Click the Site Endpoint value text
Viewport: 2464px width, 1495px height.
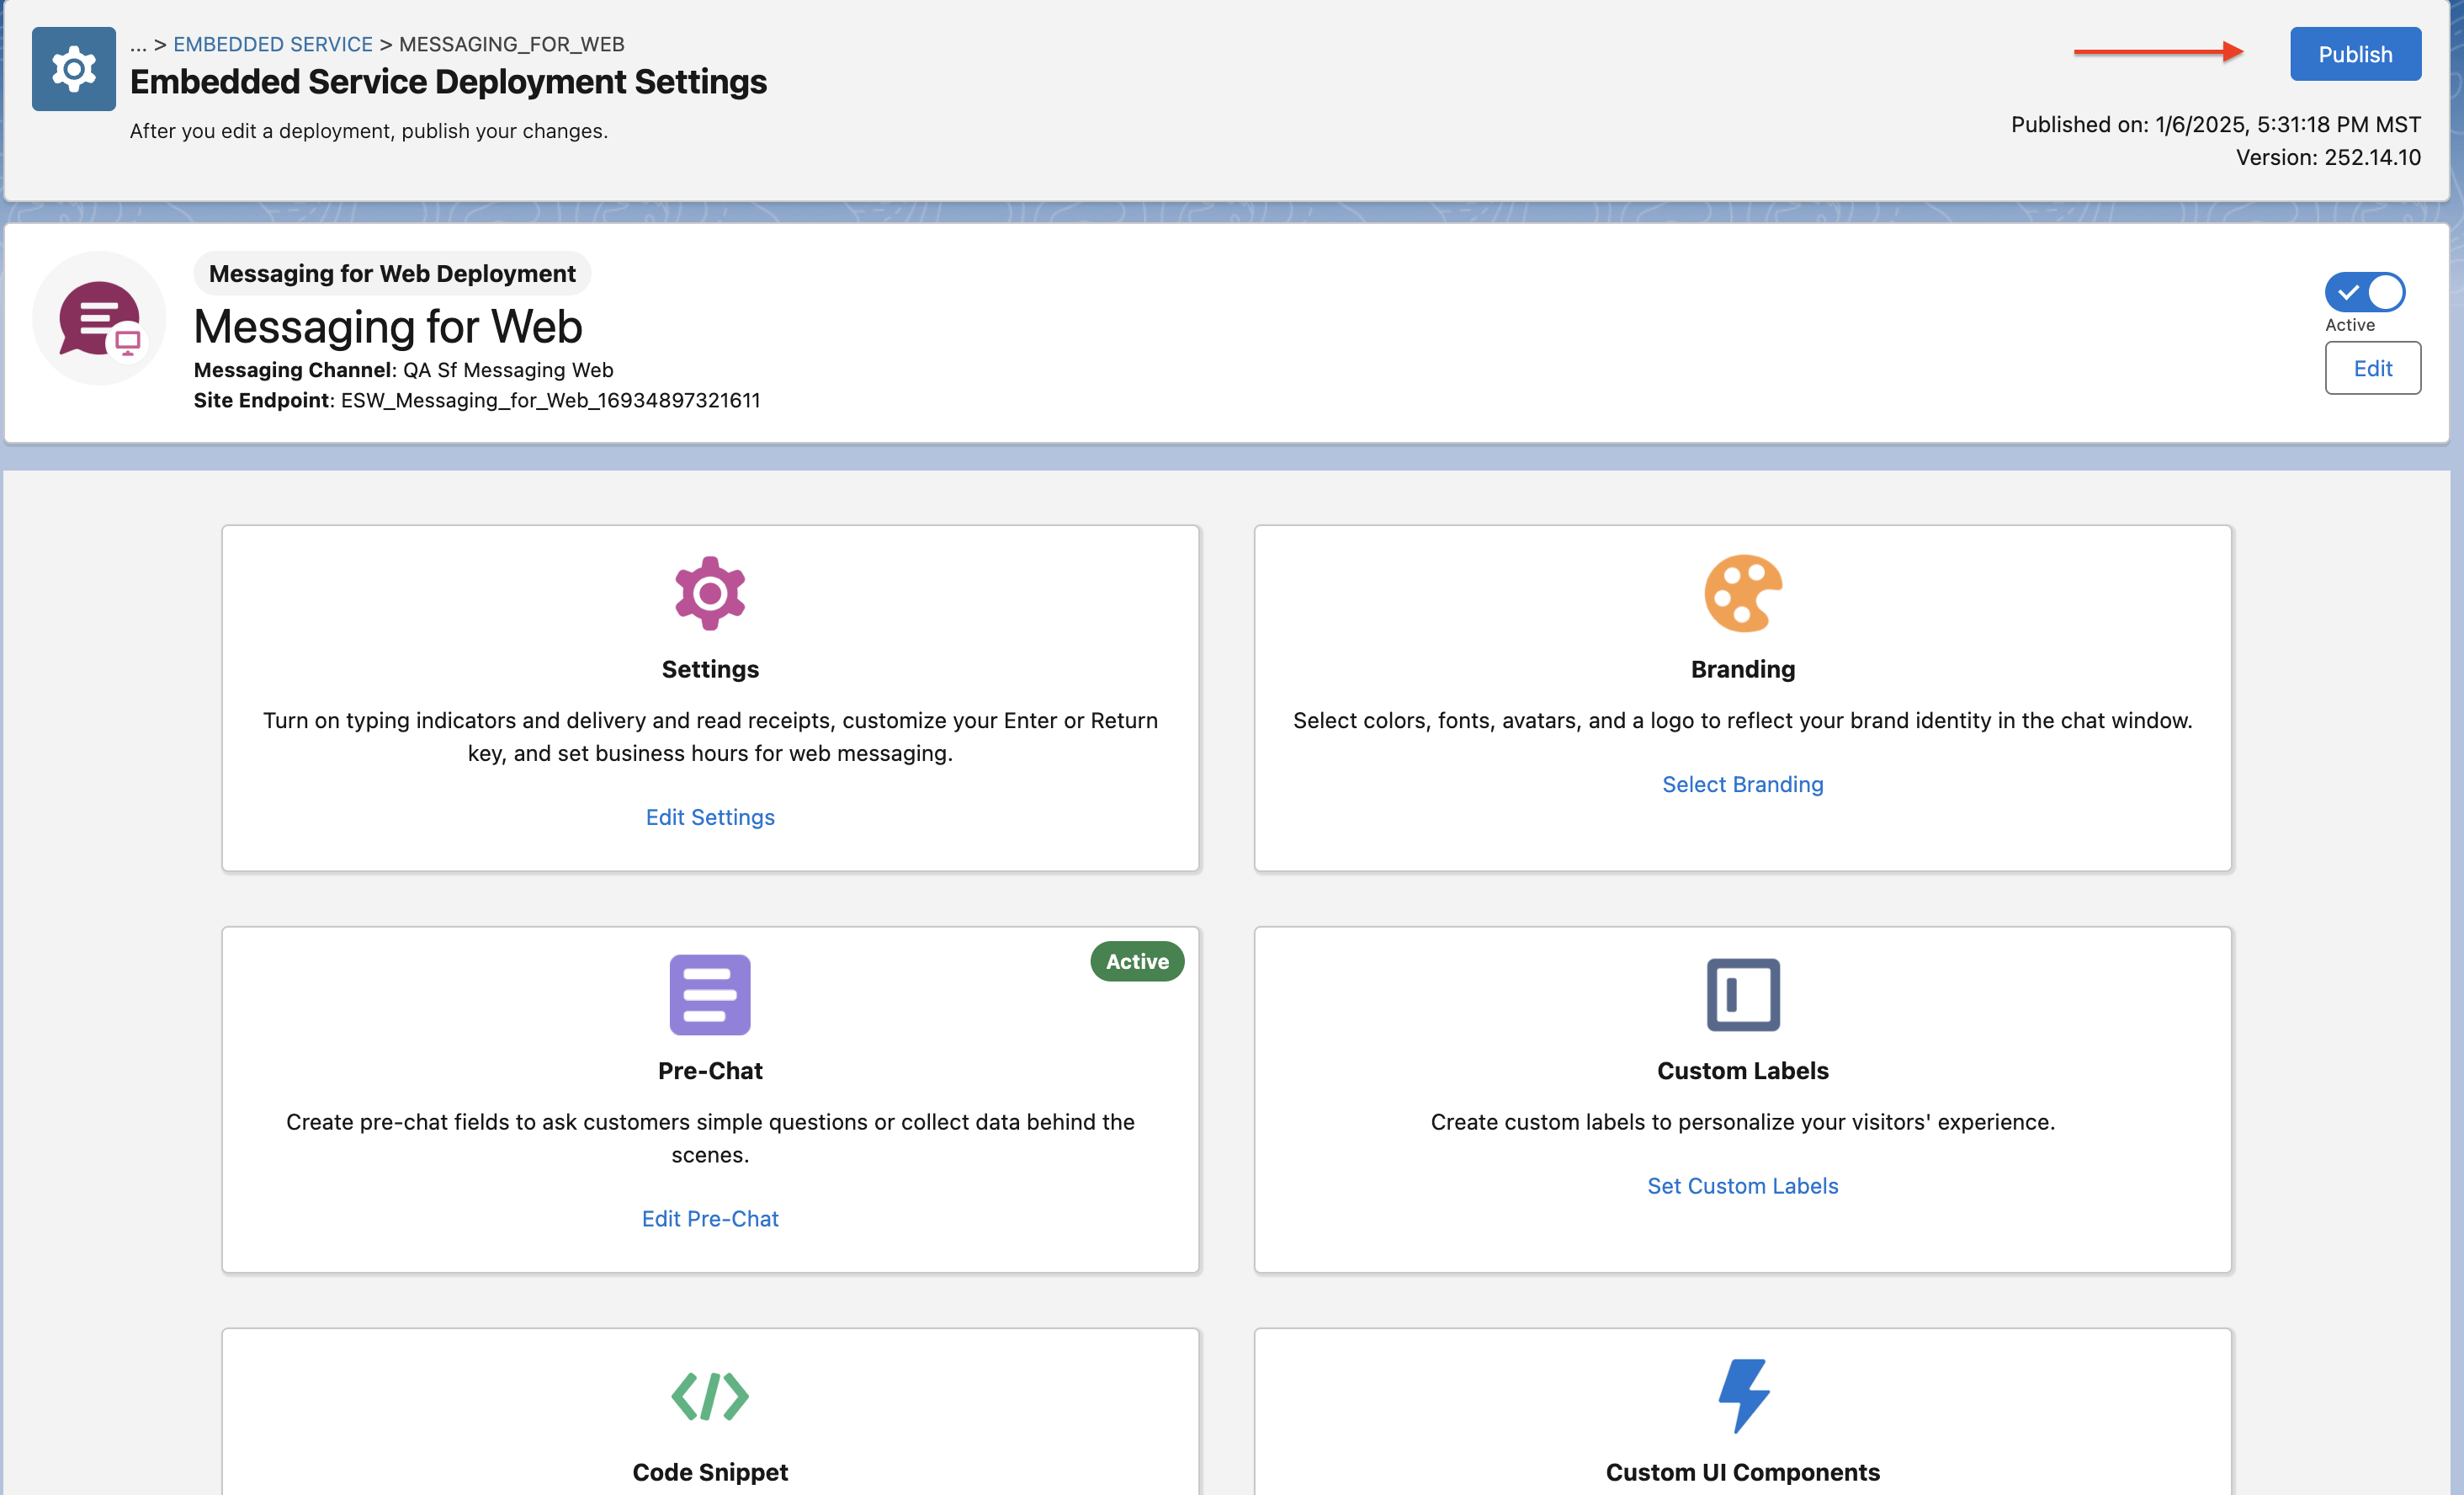[550, 400]
